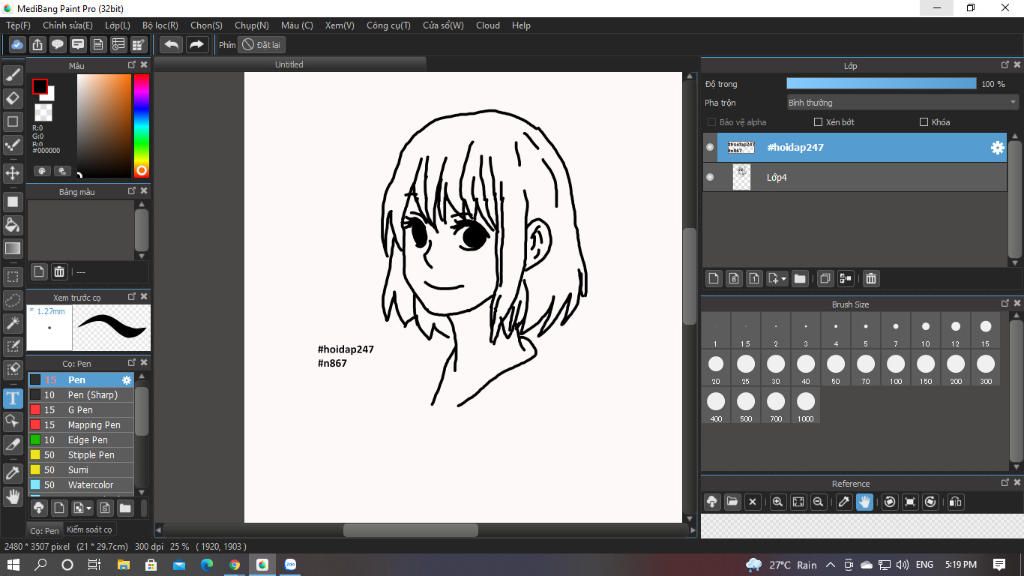
Task: Open Google Chrome from the taskbar
Action: point(234,564)
